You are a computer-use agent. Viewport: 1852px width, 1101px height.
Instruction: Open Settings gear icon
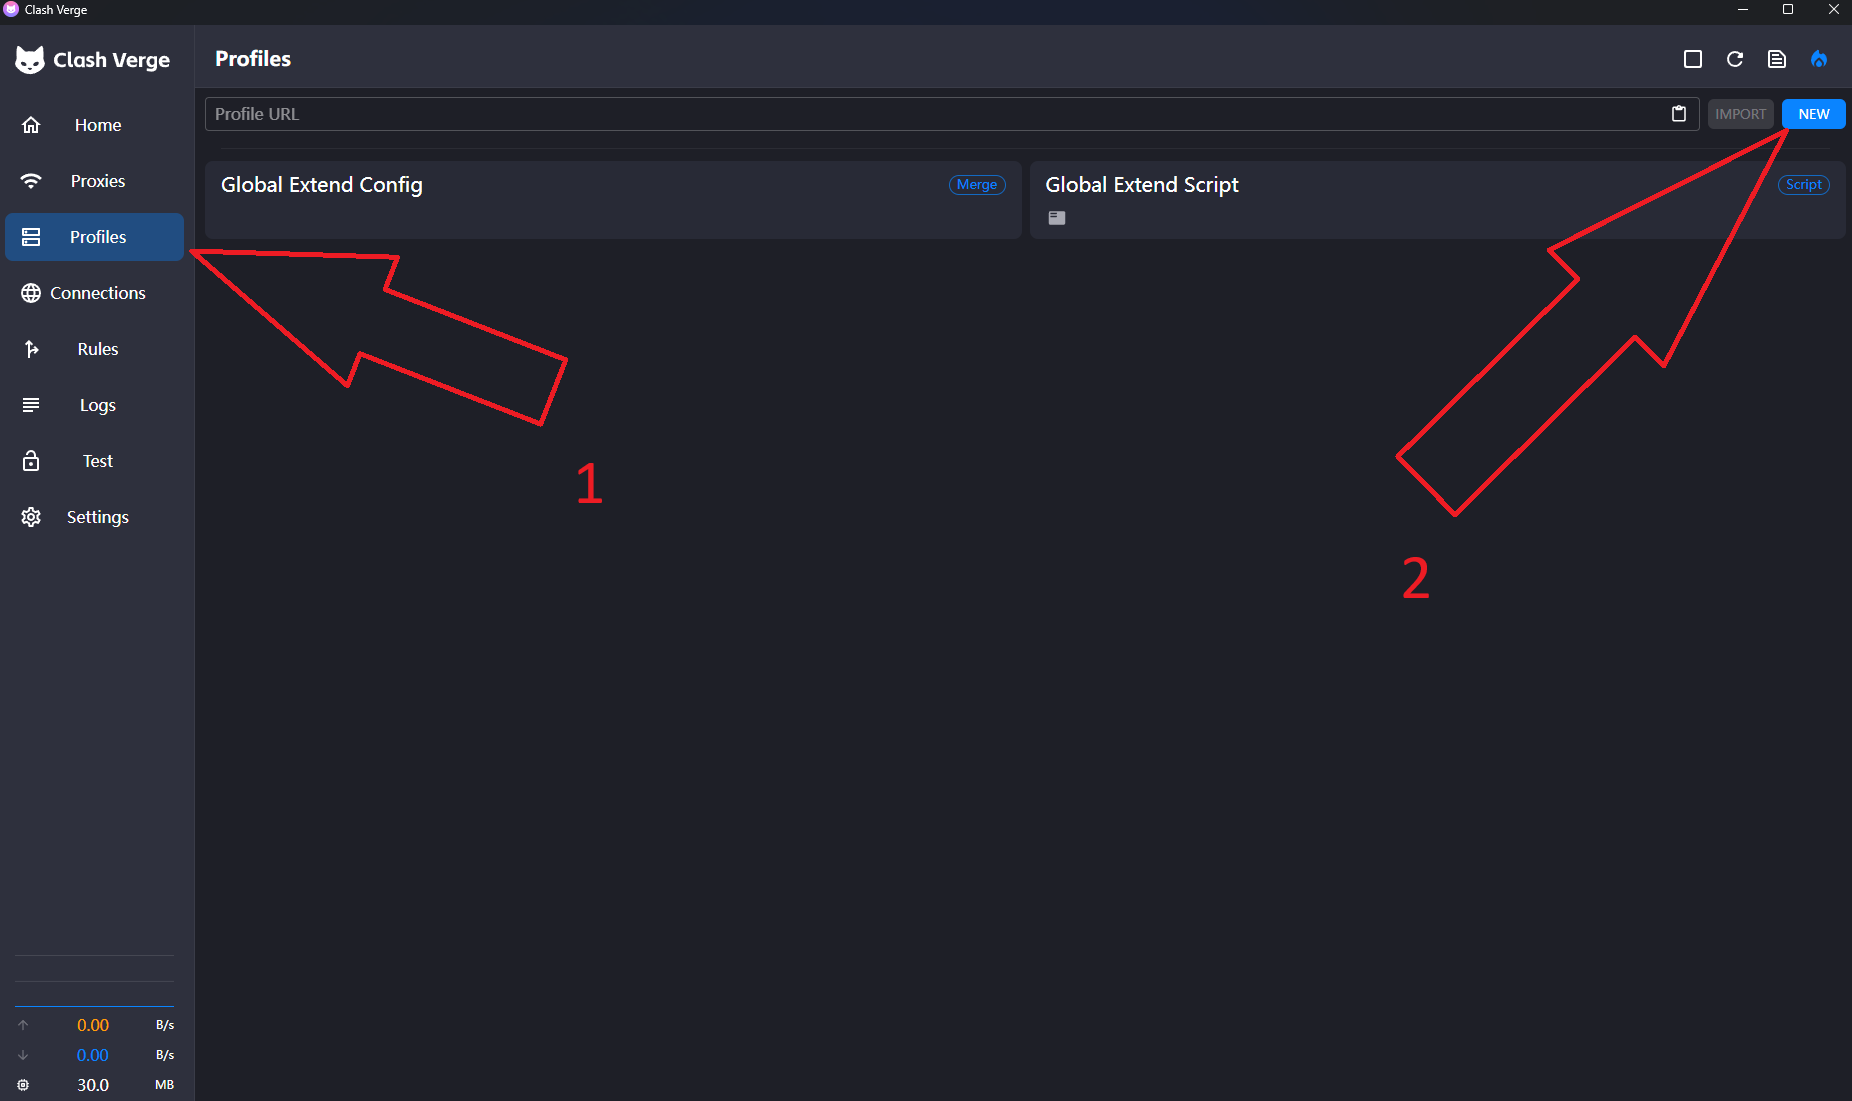pos(31,517)
